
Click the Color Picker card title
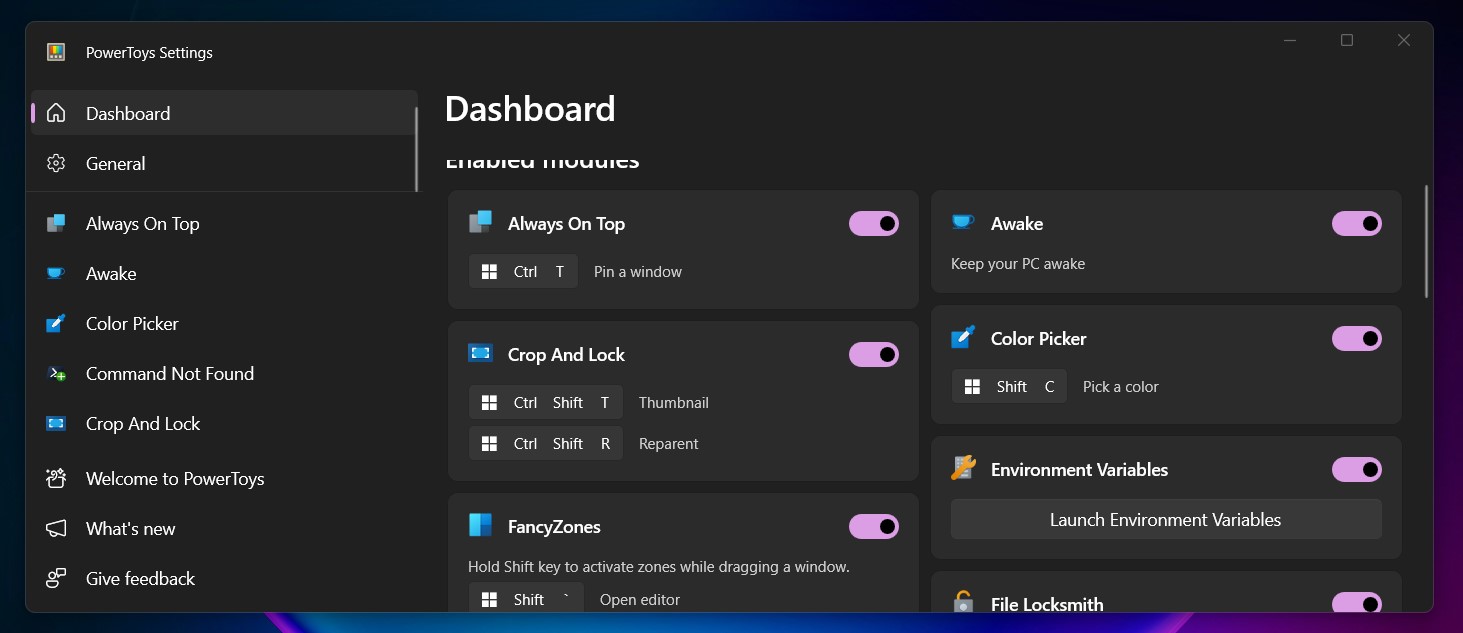1038,339
